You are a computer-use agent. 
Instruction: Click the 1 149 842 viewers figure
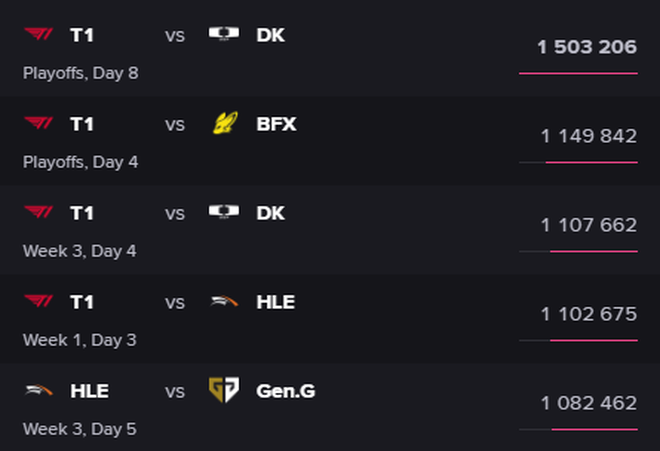(588, 136)
